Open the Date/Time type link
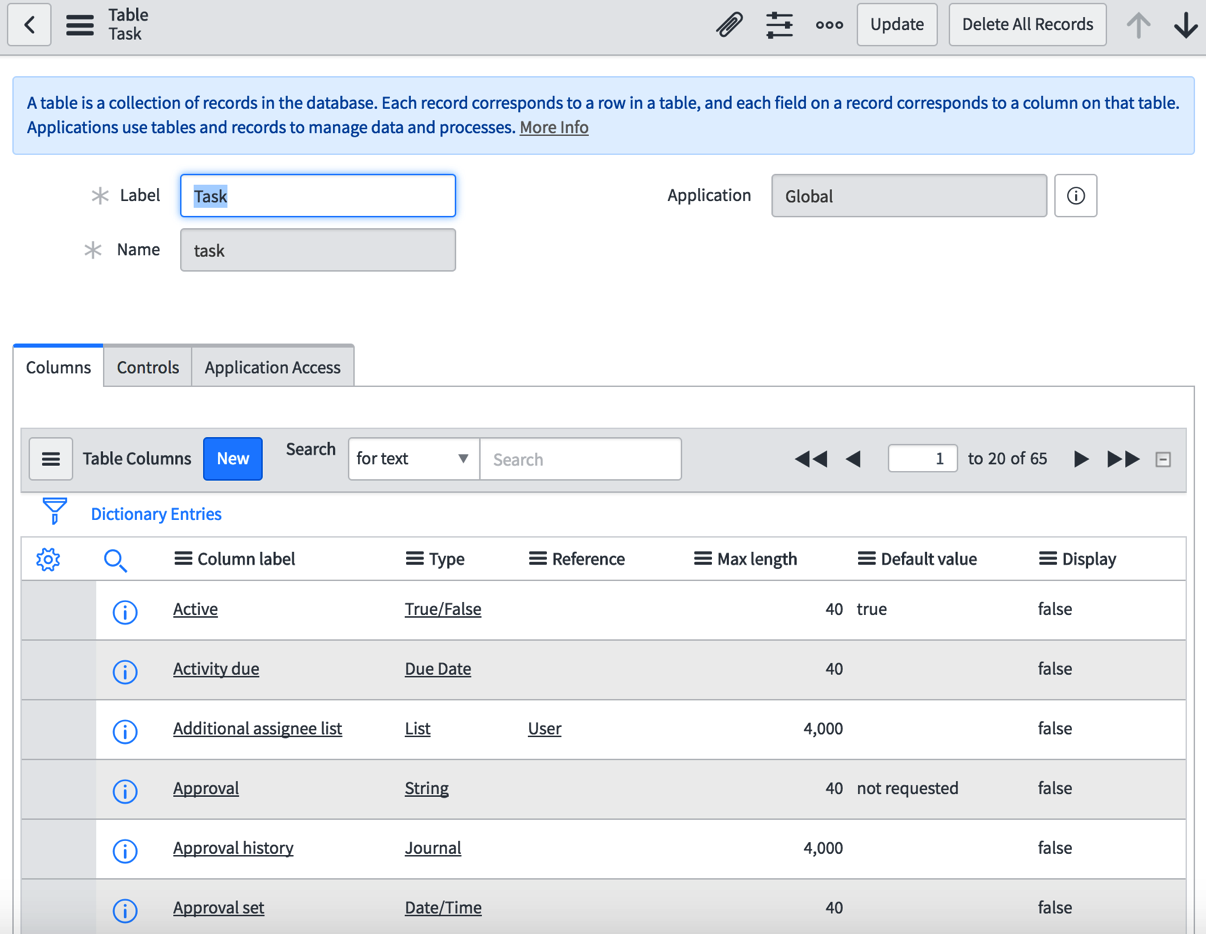 pos(443,908)
